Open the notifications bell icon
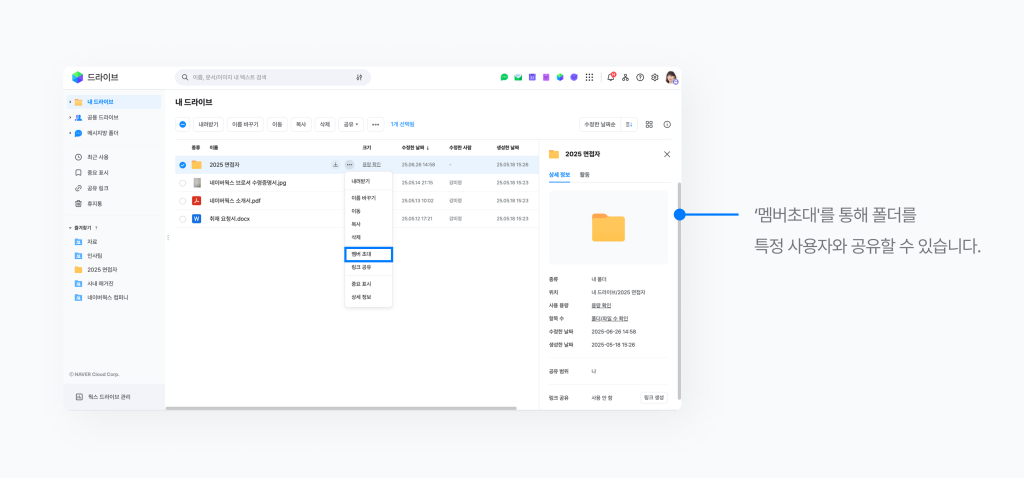The image size is (1024, 478). [611, 77]
